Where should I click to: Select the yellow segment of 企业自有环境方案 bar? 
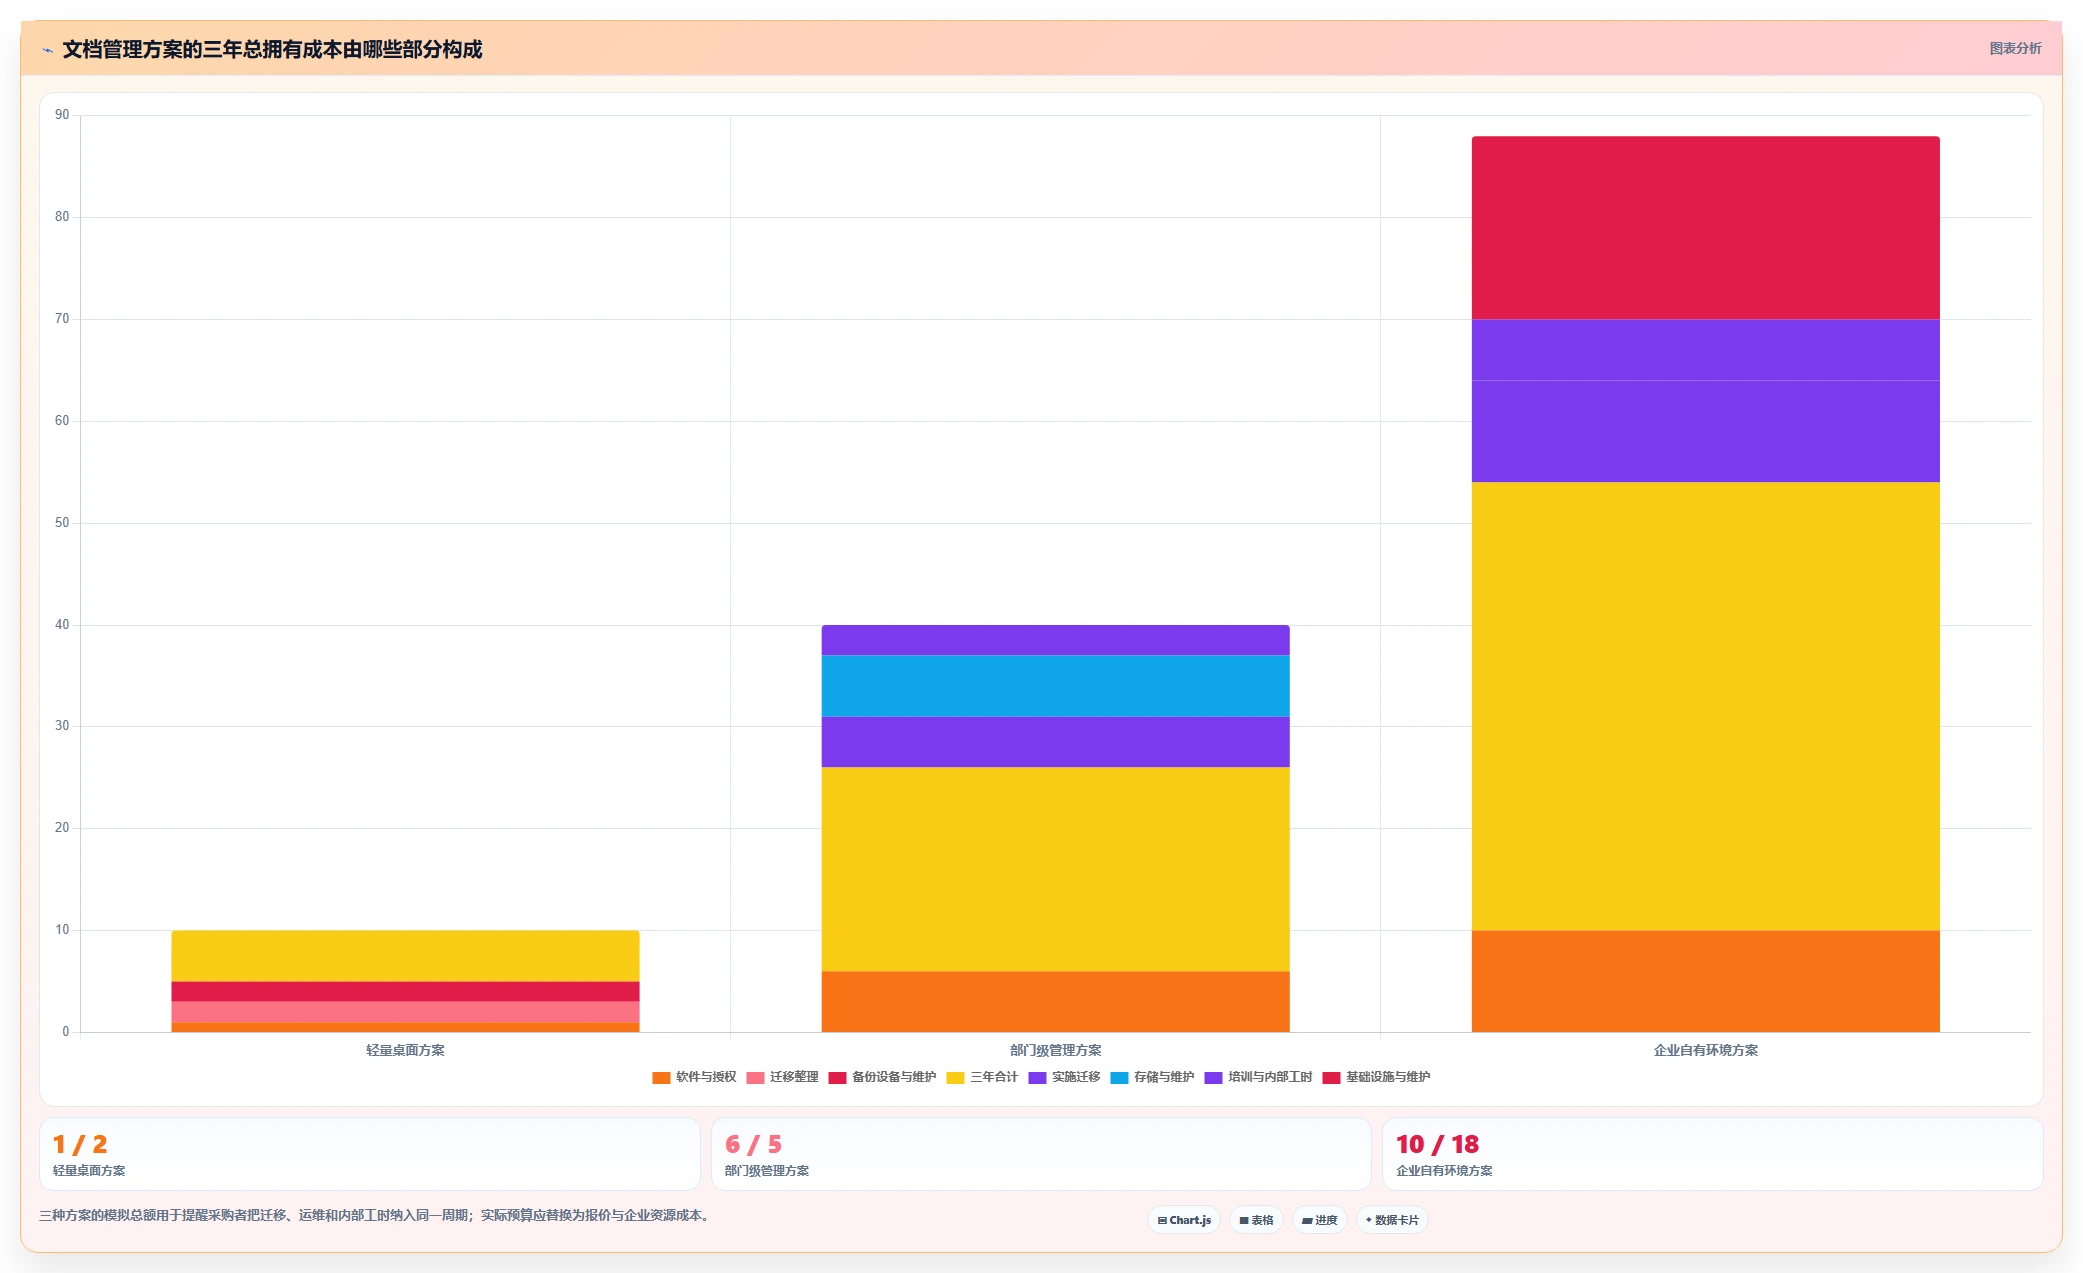pyautogui.click(x=1705, y=707)
